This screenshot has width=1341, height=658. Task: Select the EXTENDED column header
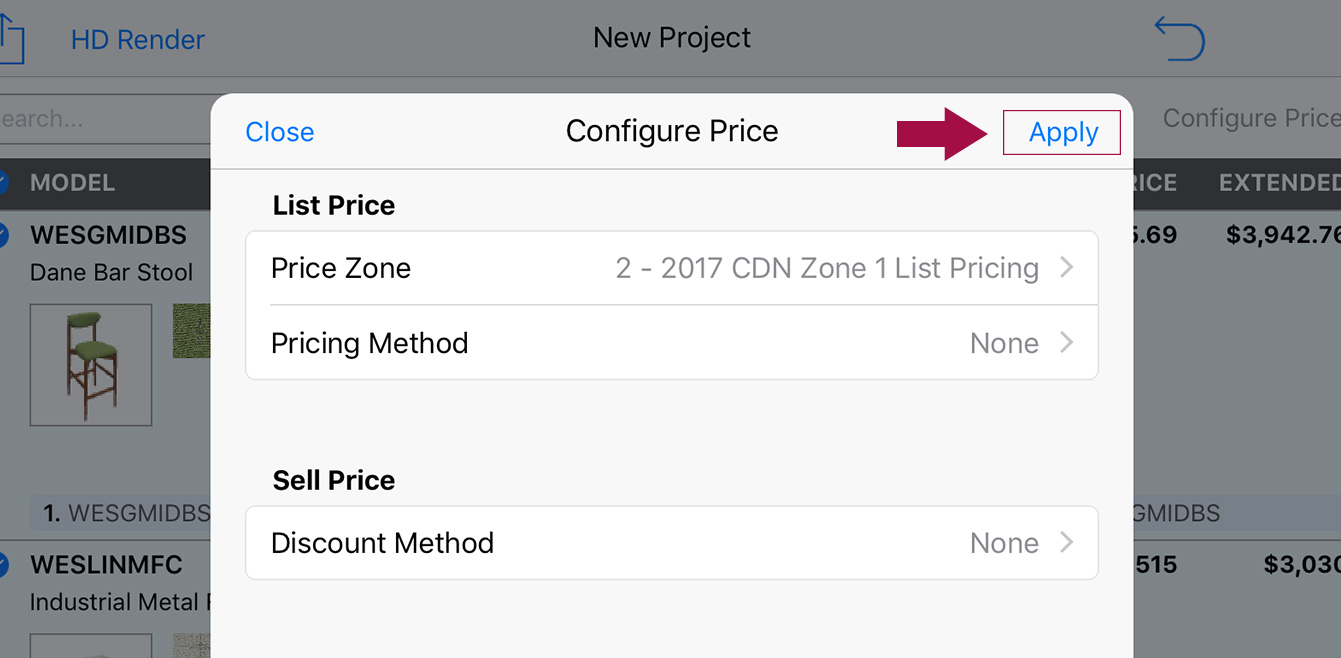pos(1279,183)
